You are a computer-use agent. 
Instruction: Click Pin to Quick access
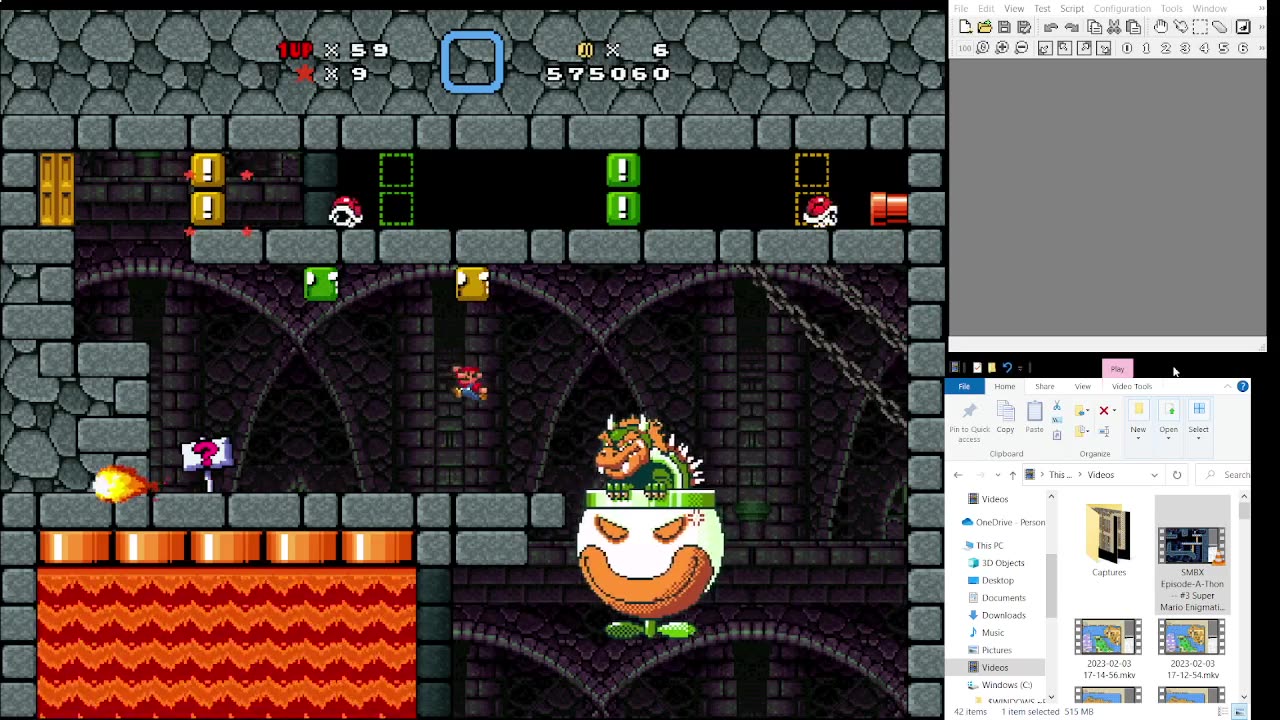tap(969, 422)
